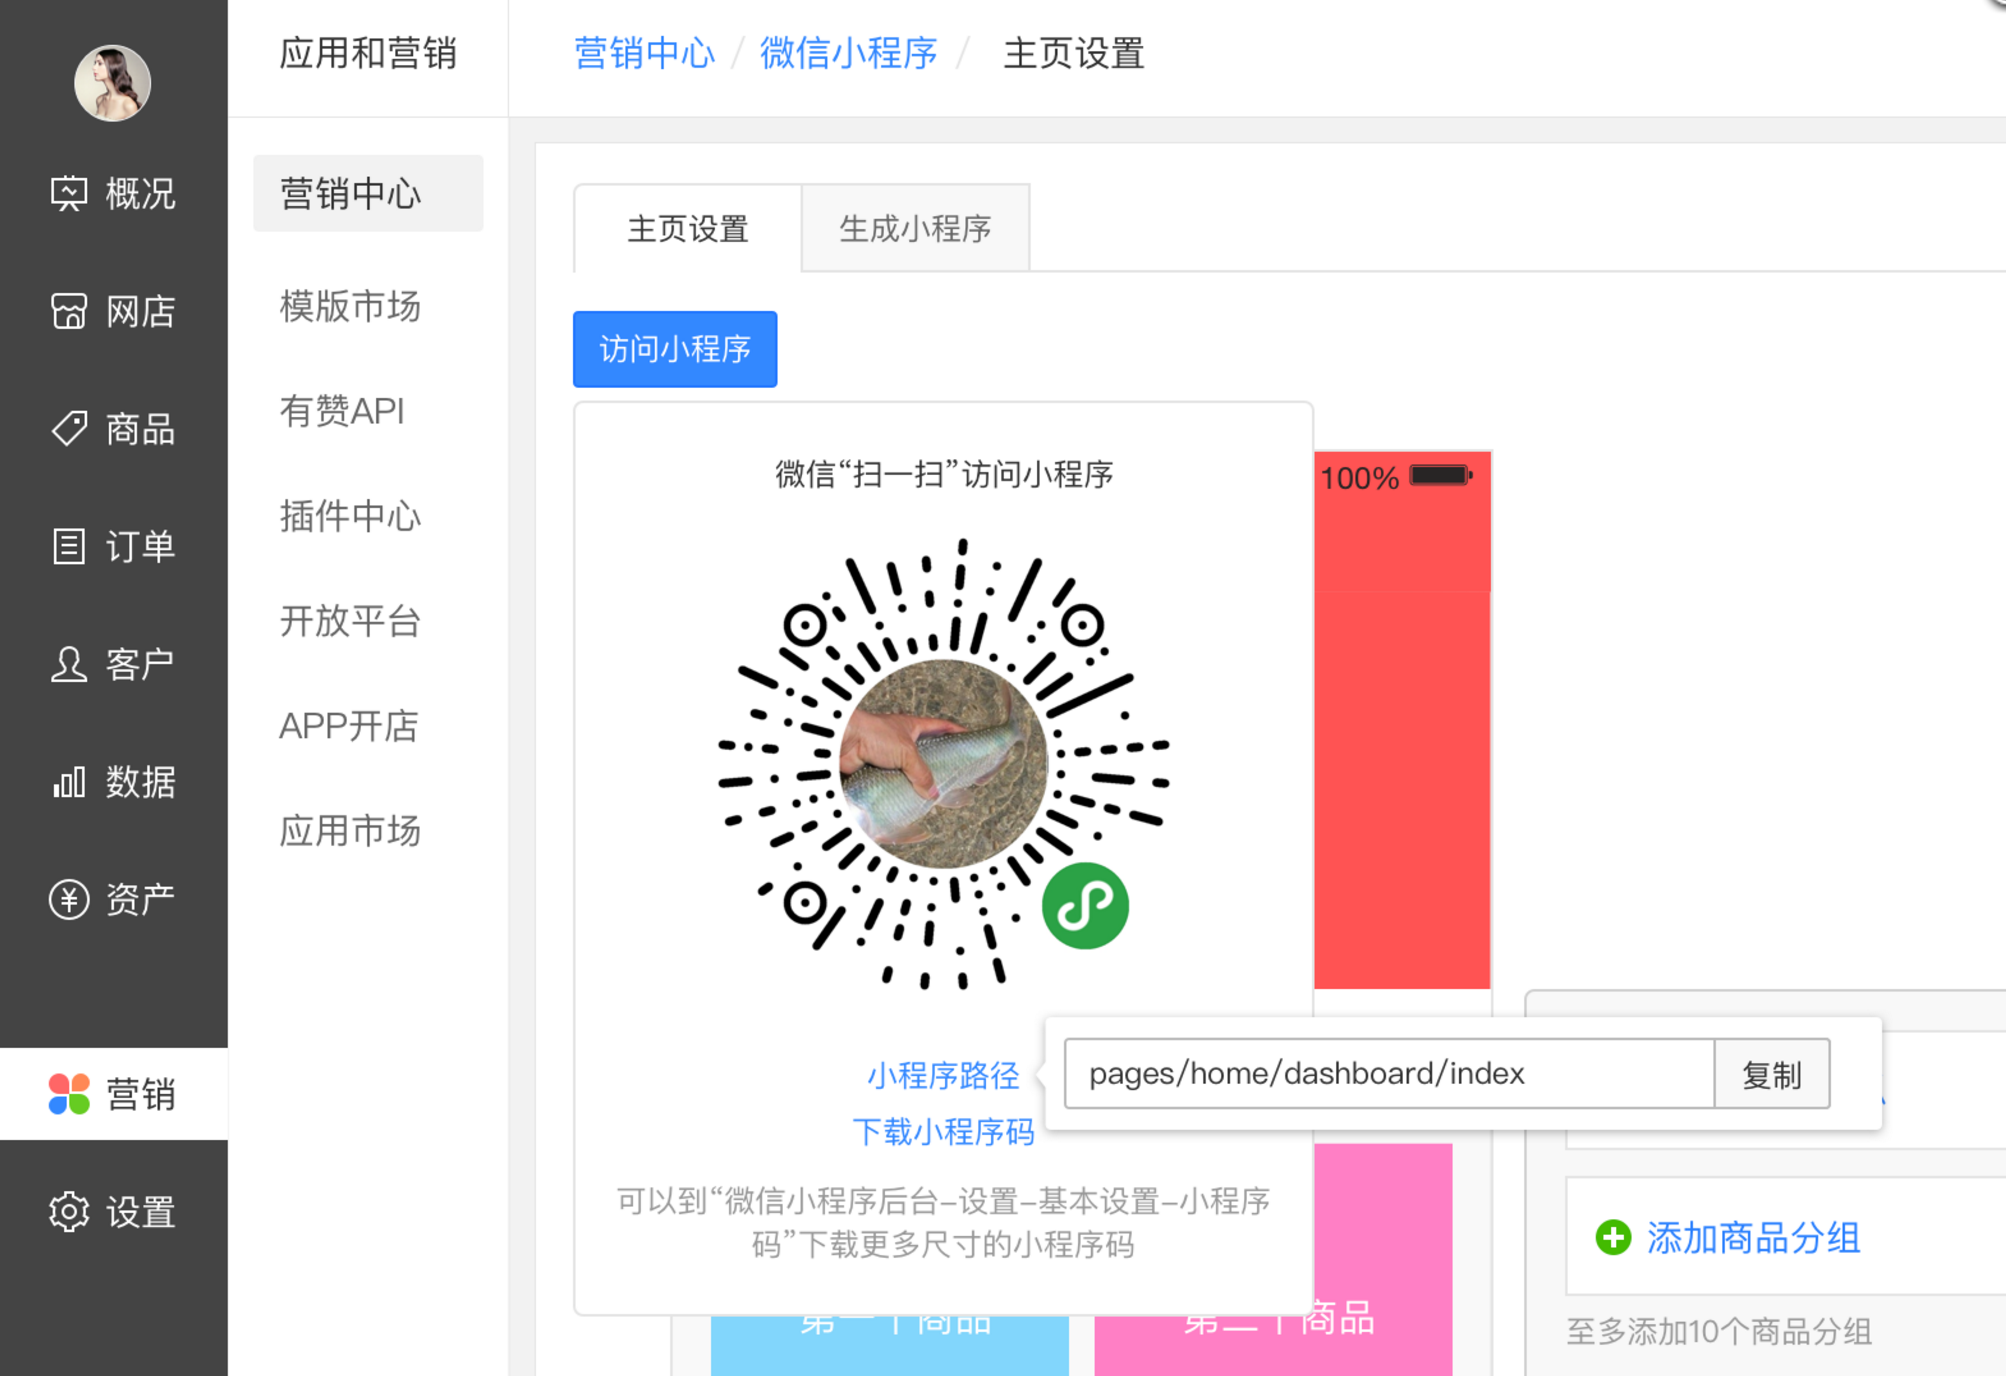Click the fish photo in QR center
This screenshot has width=2006, height=1376.
click(943, 764)
